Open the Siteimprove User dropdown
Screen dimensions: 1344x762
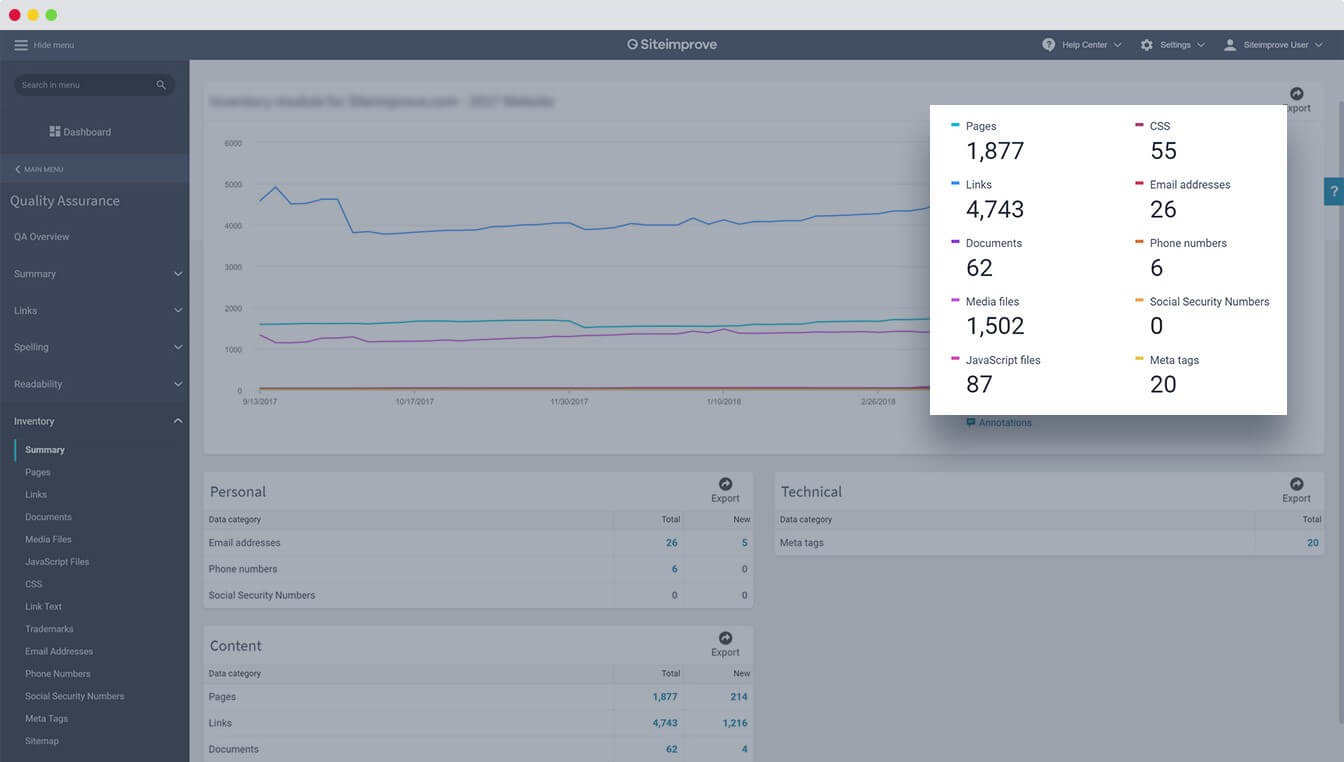coord(1319,45)
